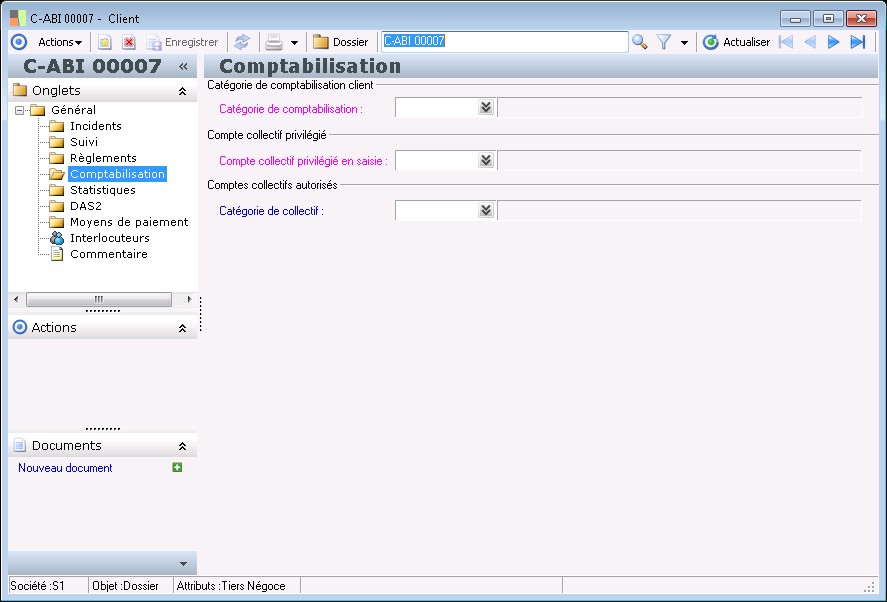Click the sidebar bottom down arrow

(x=183, y=564)
